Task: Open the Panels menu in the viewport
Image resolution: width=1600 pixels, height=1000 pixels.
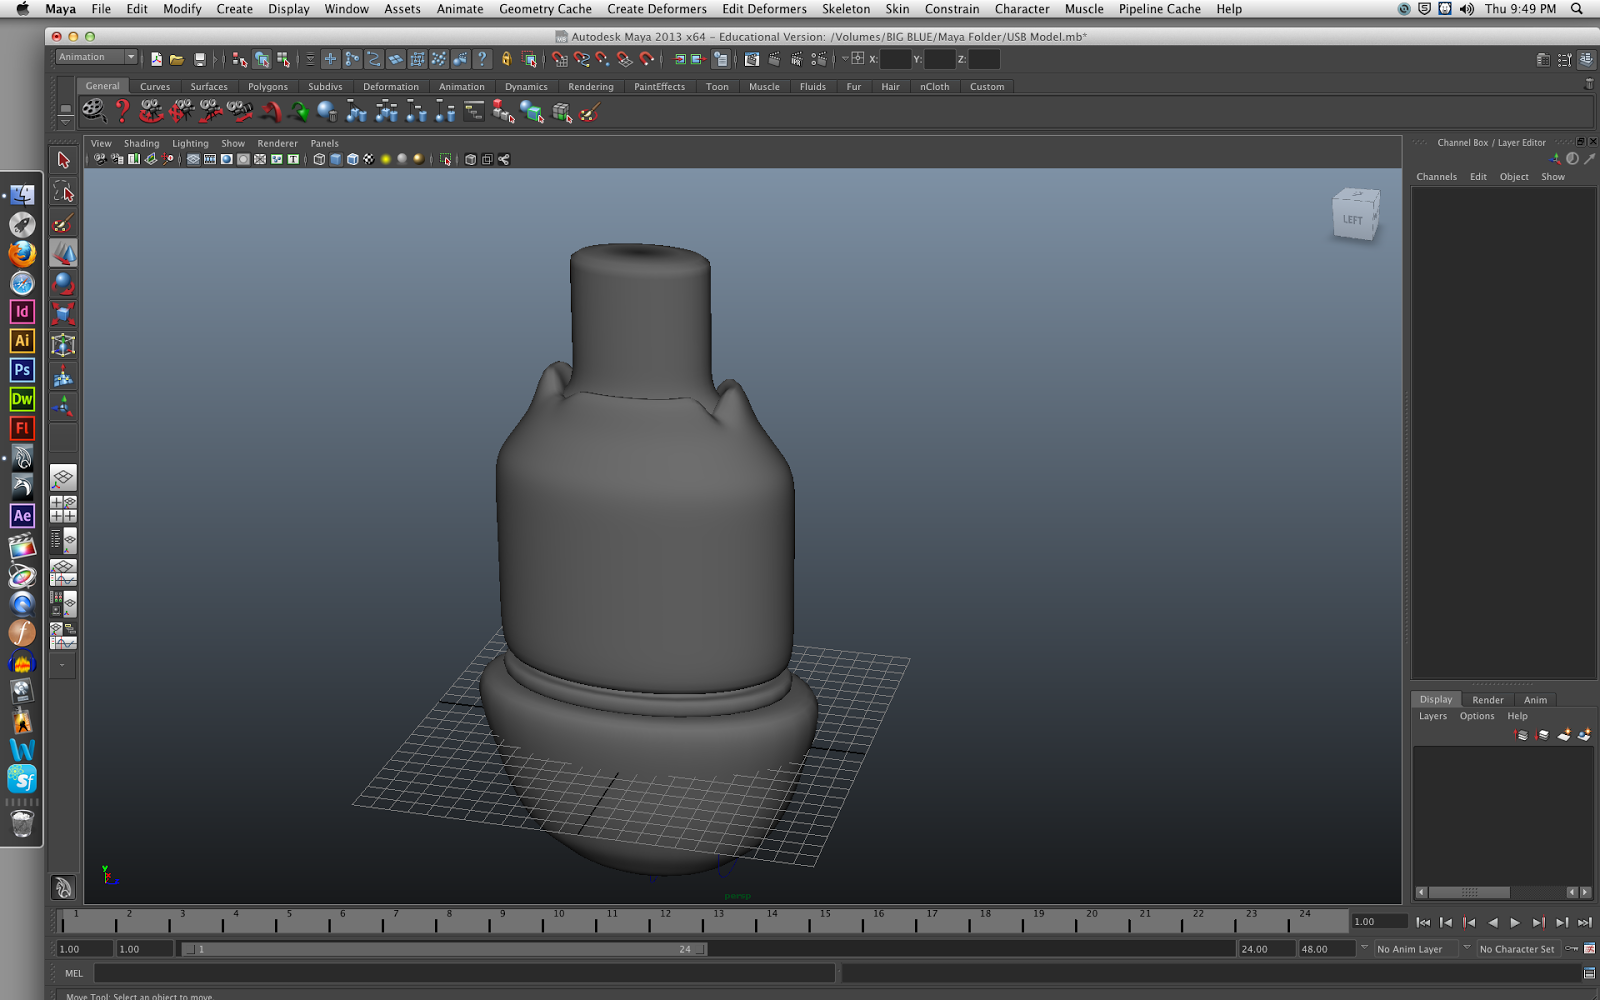Action: [x=324, y=143]
